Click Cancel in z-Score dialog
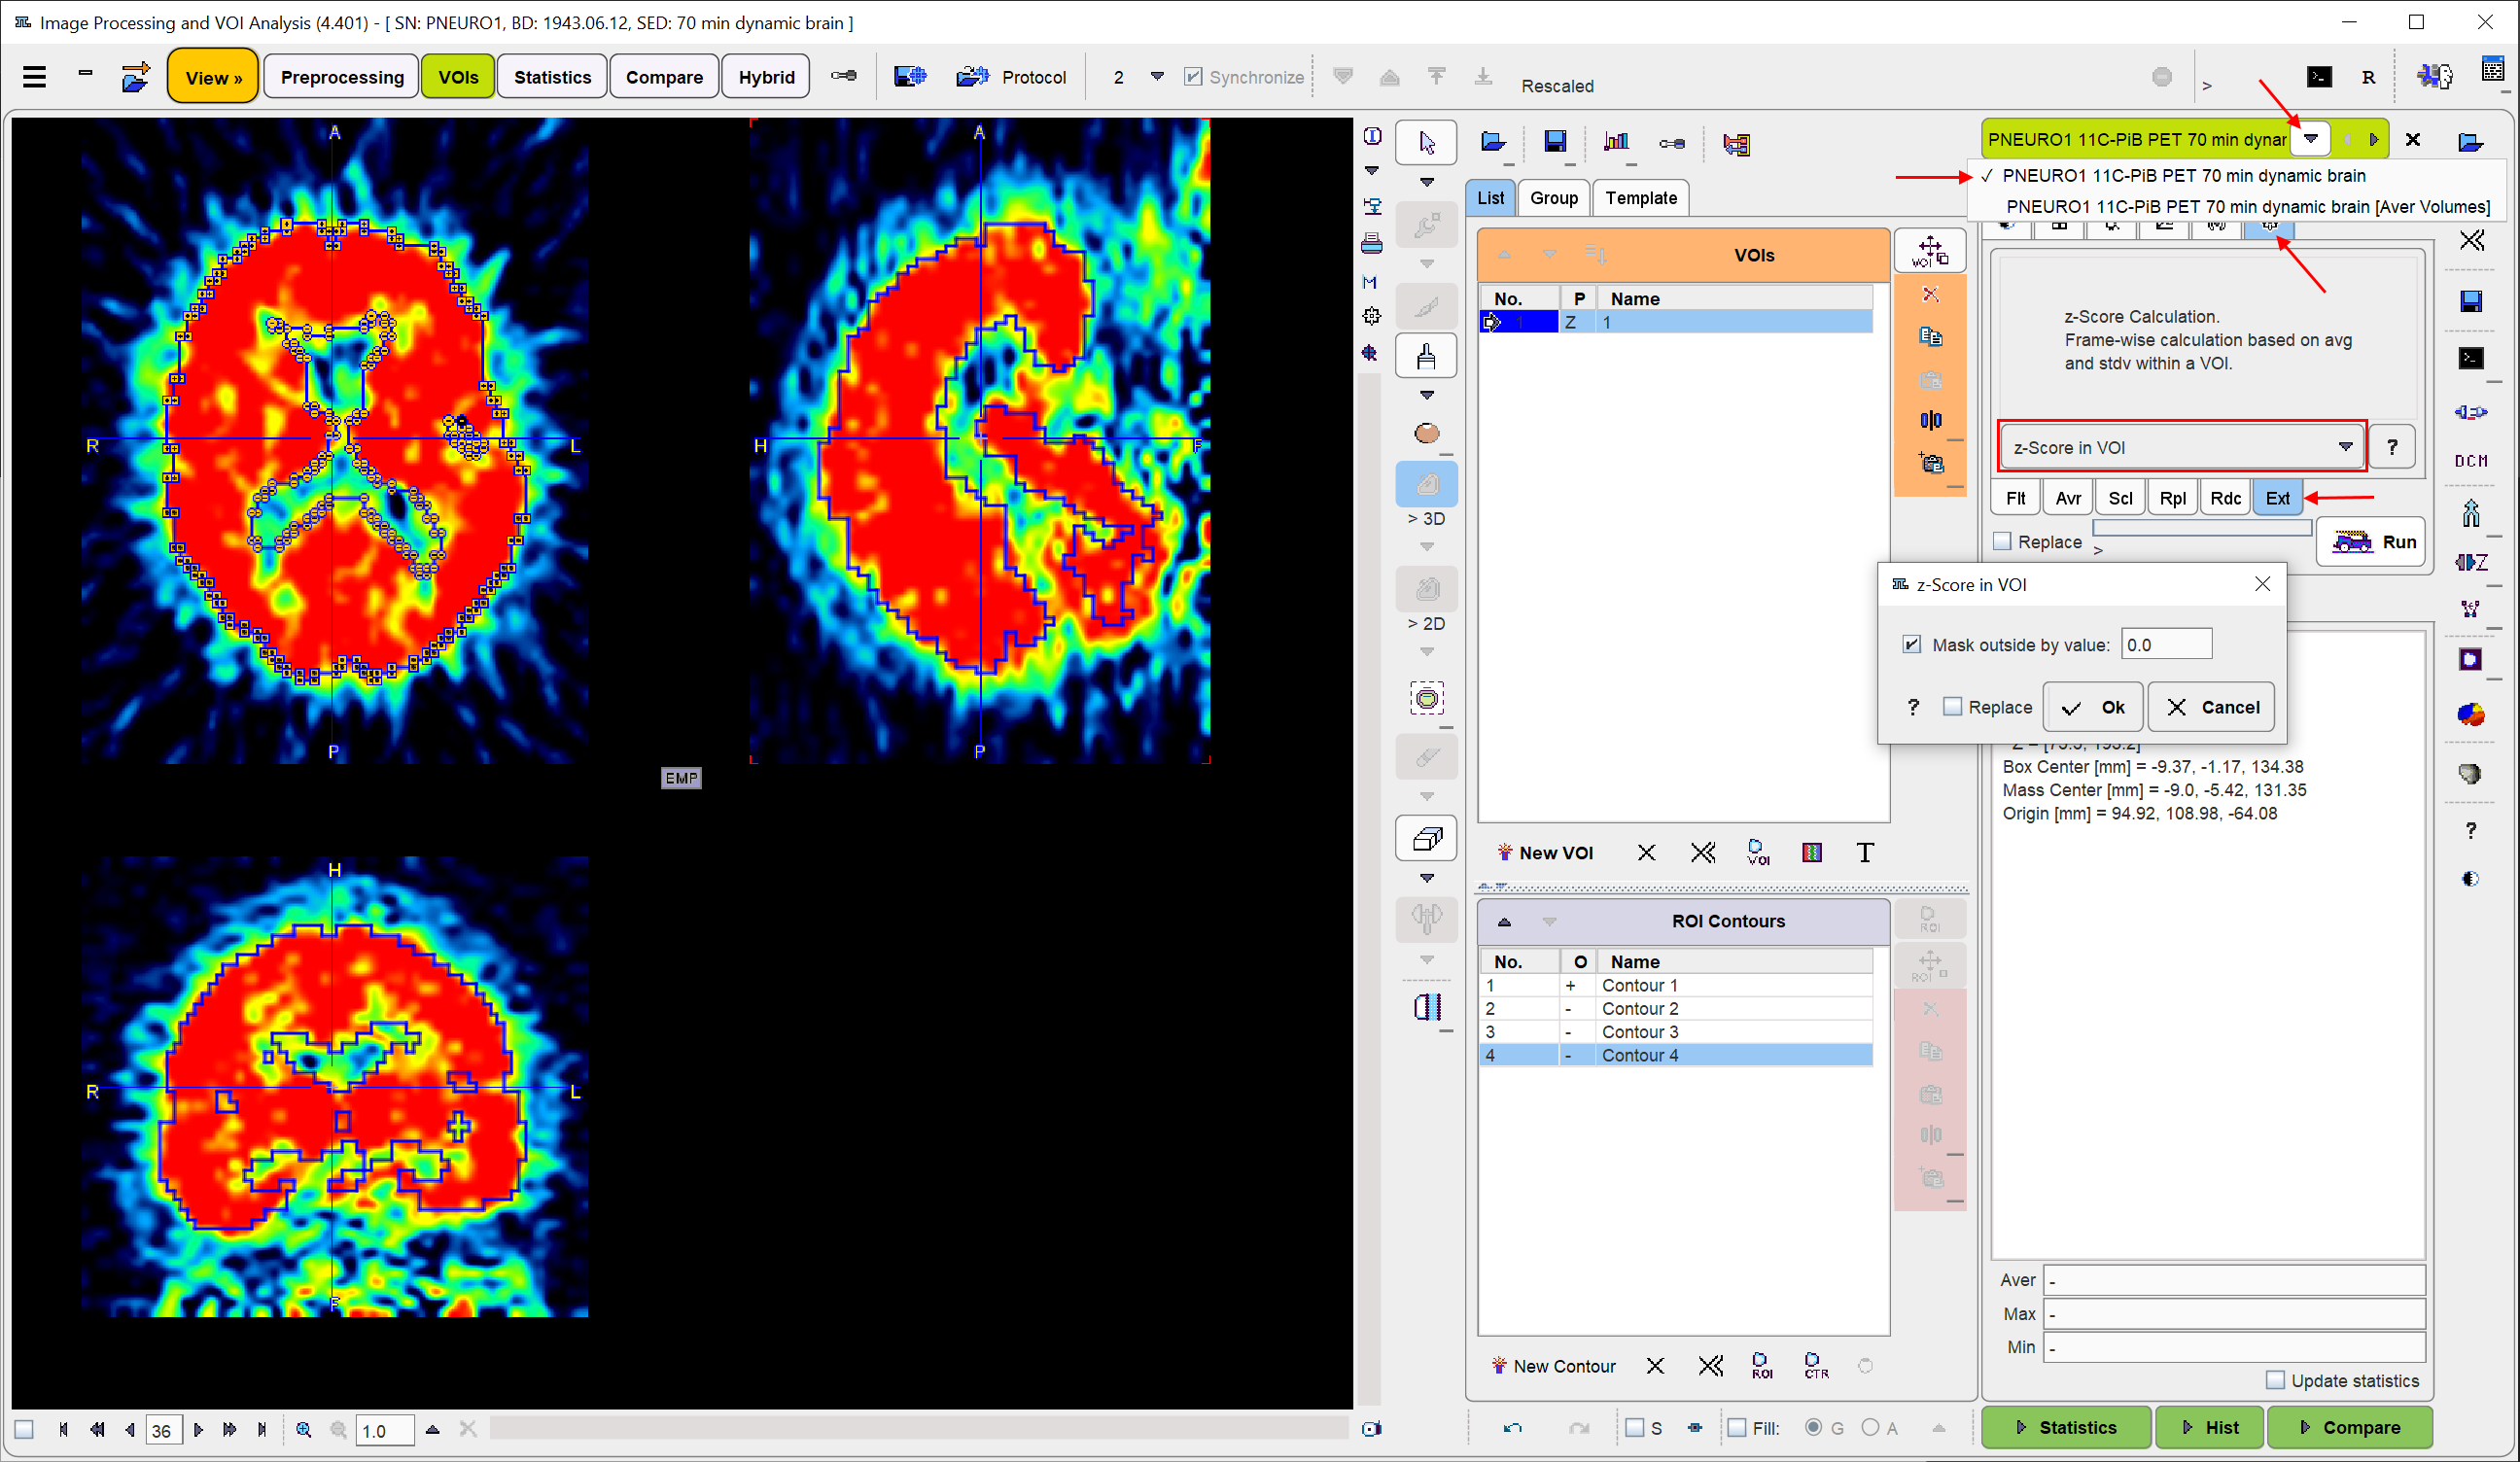Viewport: 2520px width, 1462px height. (x=2211, y=707)
